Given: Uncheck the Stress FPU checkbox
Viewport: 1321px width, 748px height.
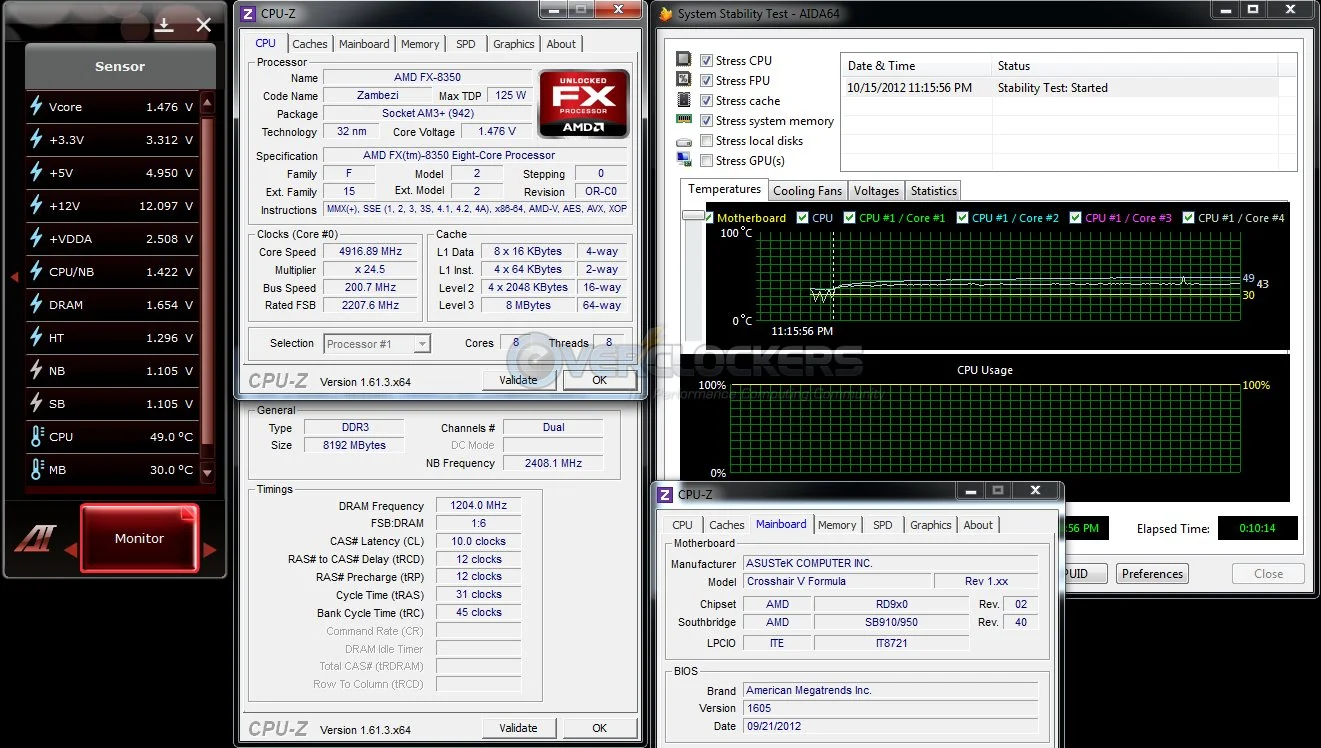Looking at the screenshot, I should pyautogui.click(x=707, y=81).
